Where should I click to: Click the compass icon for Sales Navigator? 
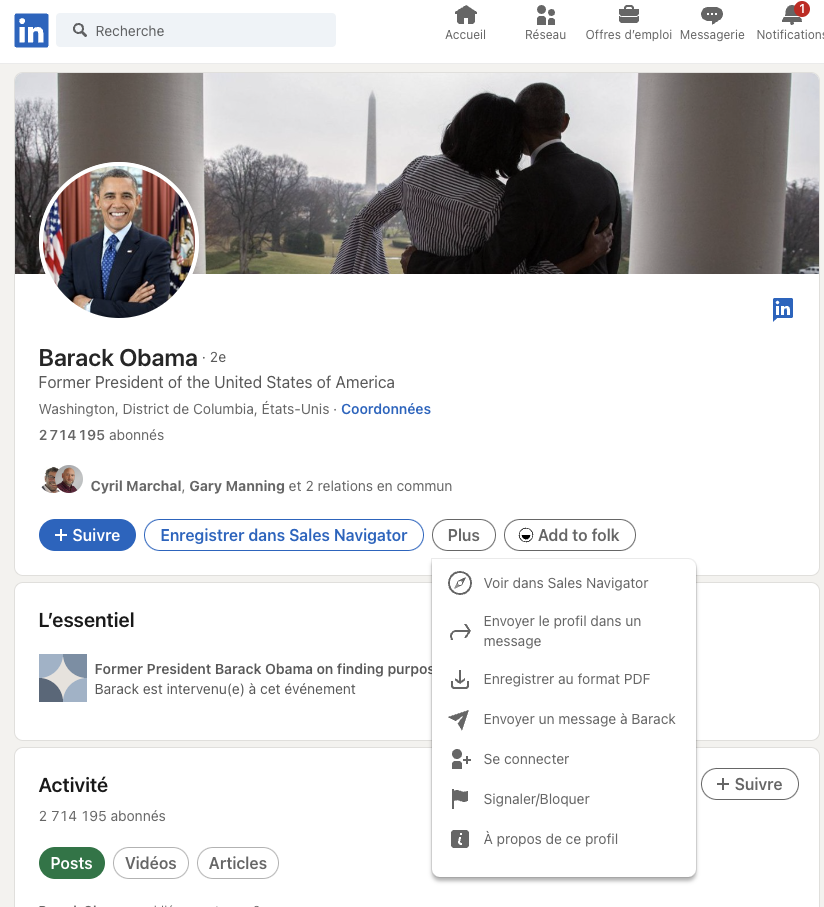pos(460,583)
